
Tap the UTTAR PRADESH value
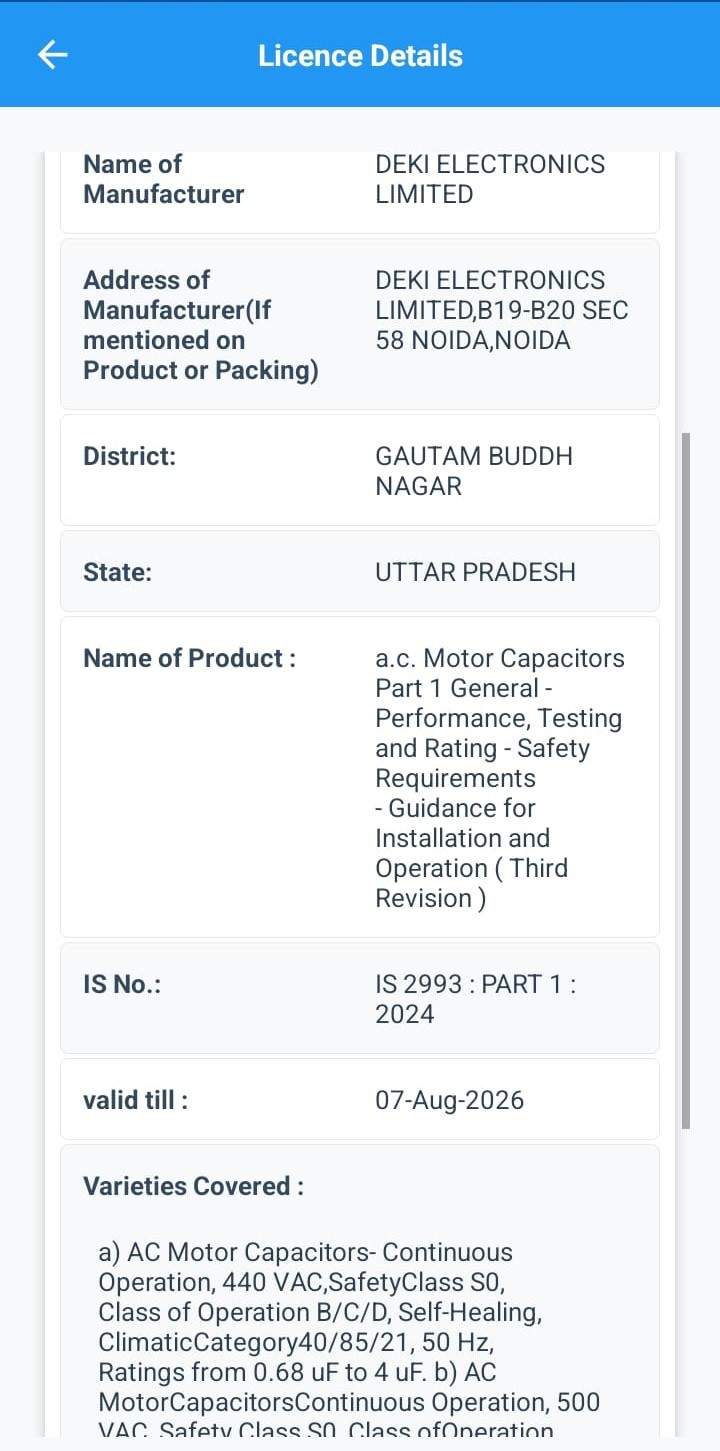[475, 572]
